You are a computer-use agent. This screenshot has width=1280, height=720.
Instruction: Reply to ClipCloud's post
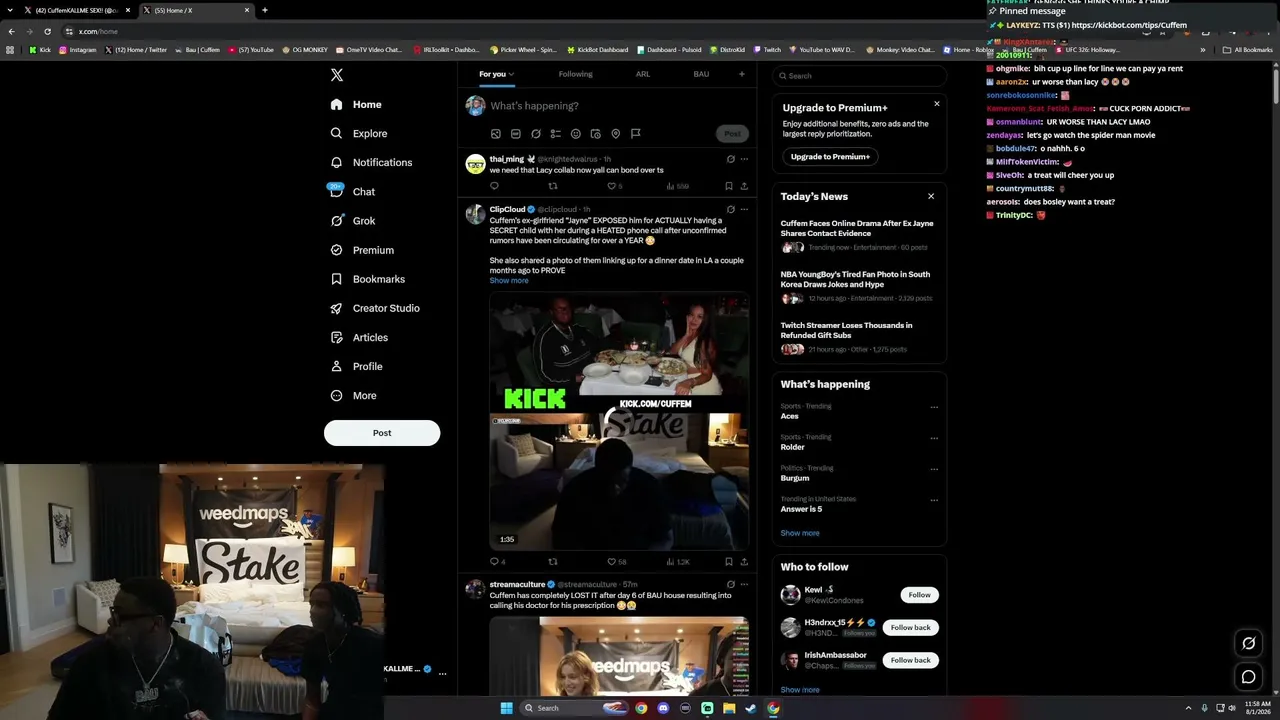(x=497, y=562)
